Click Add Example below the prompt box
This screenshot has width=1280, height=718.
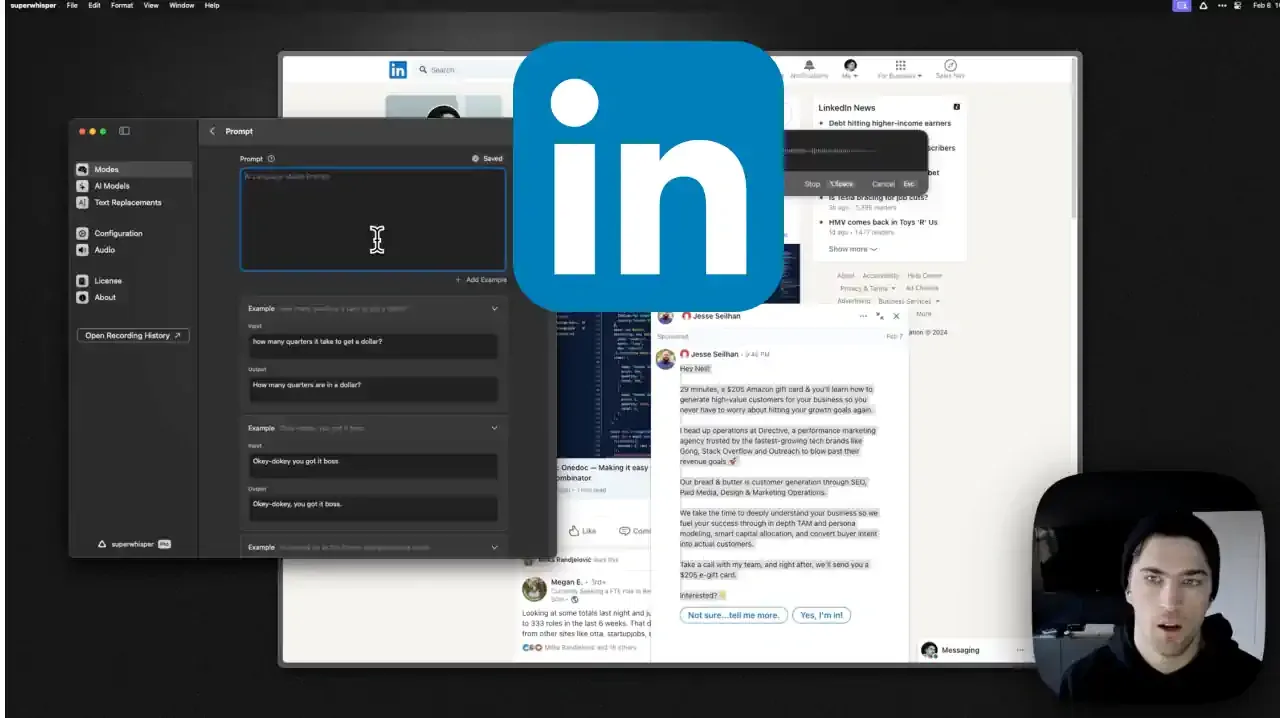481,280
